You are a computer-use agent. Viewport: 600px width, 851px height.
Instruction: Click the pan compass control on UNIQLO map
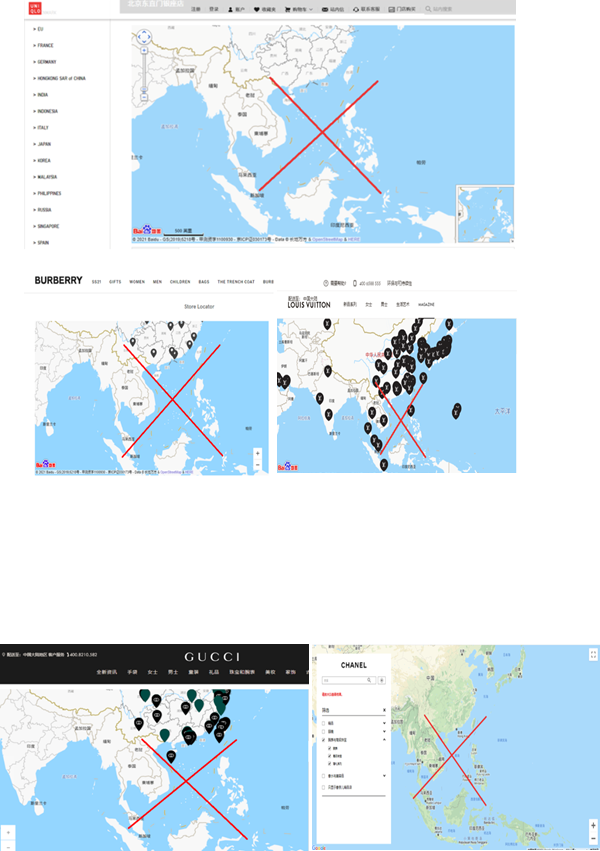pyautogui.click(x=144, y=37)
